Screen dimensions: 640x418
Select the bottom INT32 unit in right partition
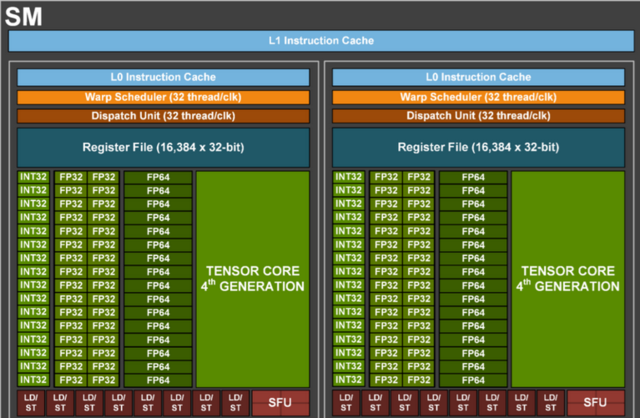click(x=349, y=380)
